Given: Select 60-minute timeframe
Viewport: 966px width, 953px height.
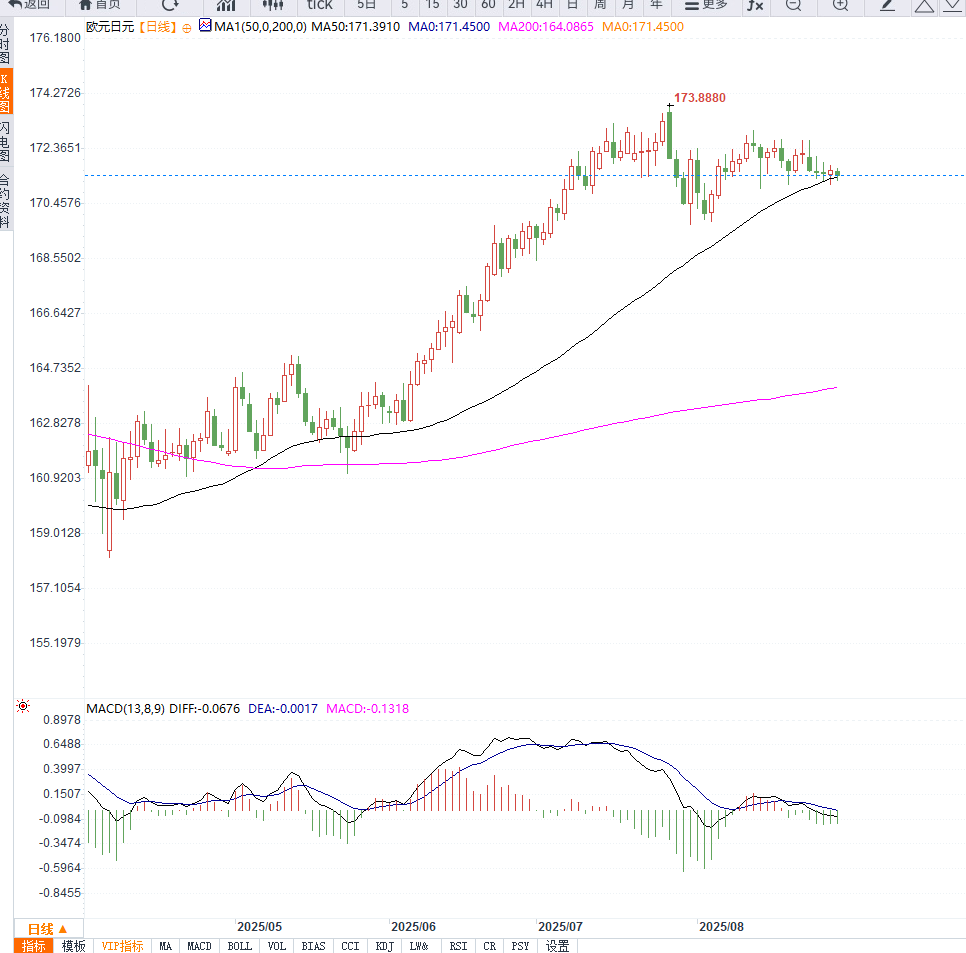Looking at the screenshot, I should coord(488,5).
